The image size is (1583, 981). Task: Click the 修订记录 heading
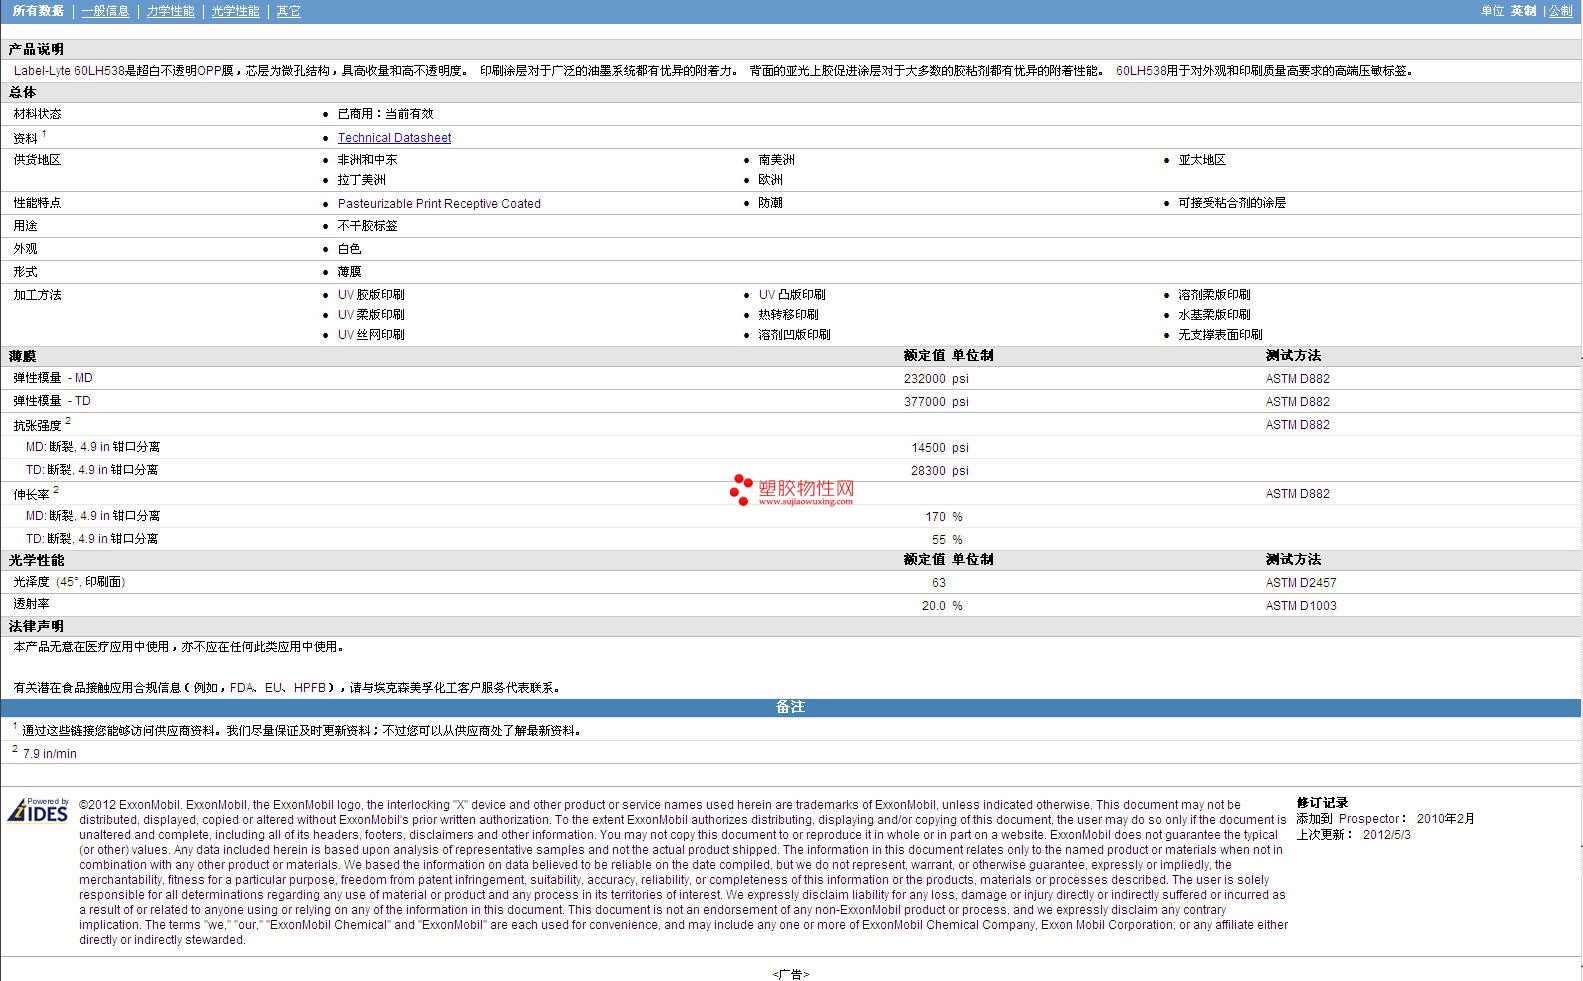tap(1322, 803)
